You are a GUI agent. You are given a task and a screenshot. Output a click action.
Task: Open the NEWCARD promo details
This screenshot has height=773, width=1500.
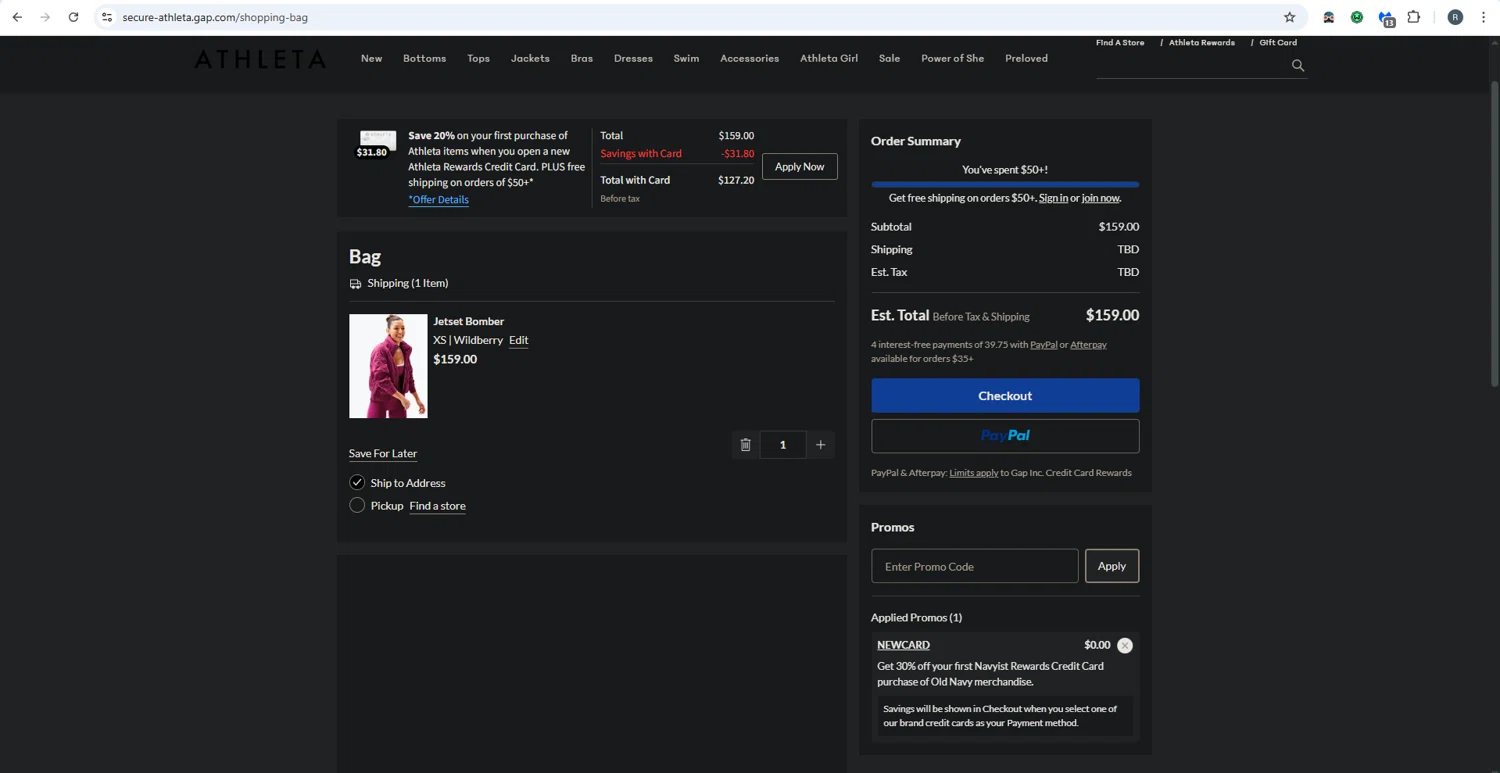tap(903, 645)
